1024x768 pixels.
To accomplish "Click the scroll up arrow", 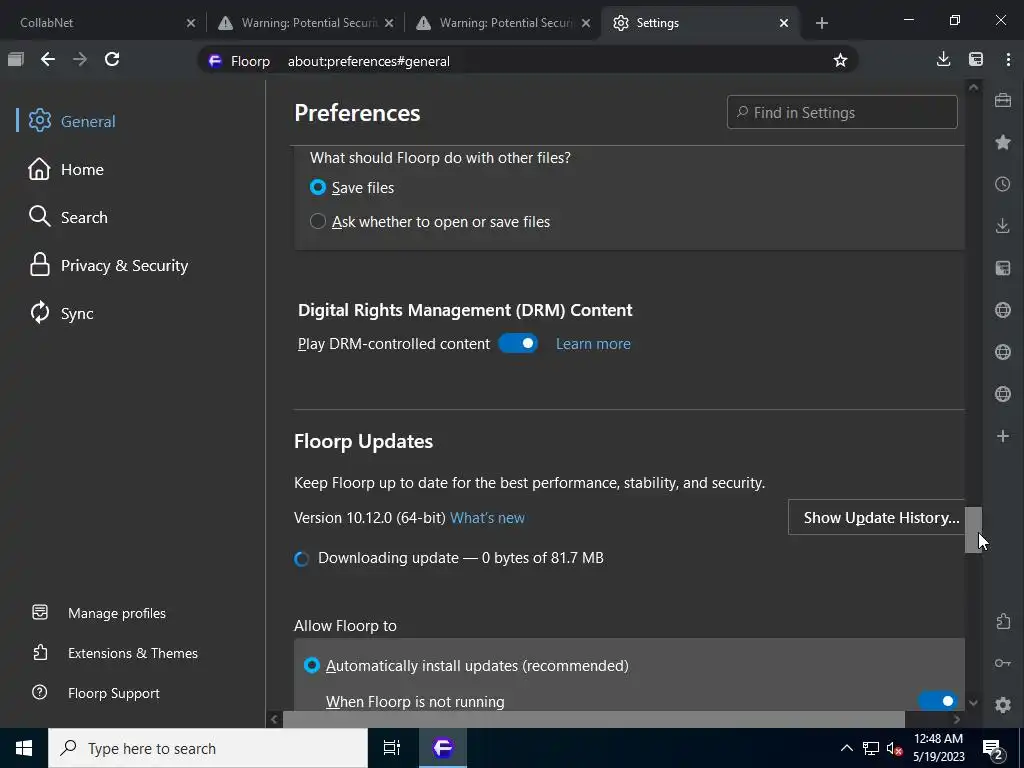I will pos(973,88).
